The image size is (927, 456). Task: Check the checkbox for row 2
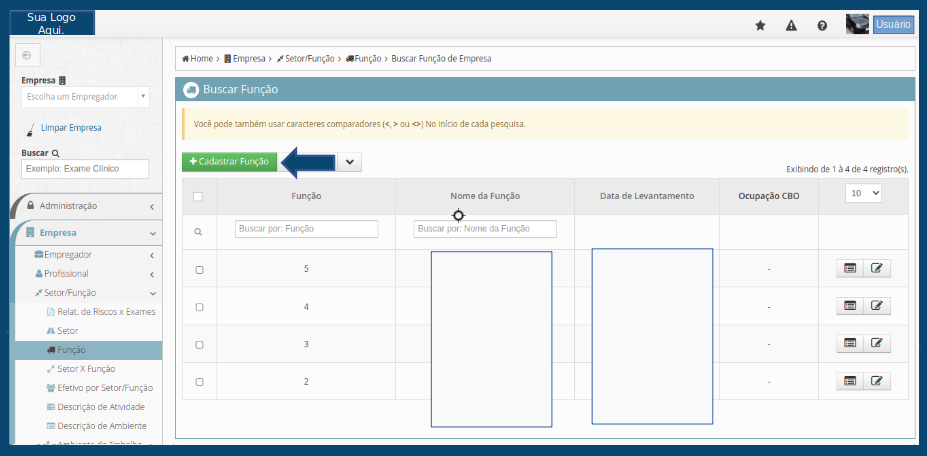coord(199,382)
